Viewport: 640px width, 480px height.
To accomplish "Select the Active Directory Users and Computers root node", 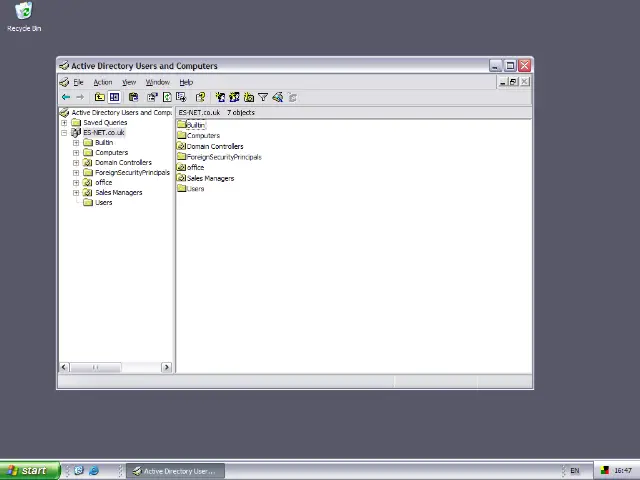I will click(x=121, y=112).
